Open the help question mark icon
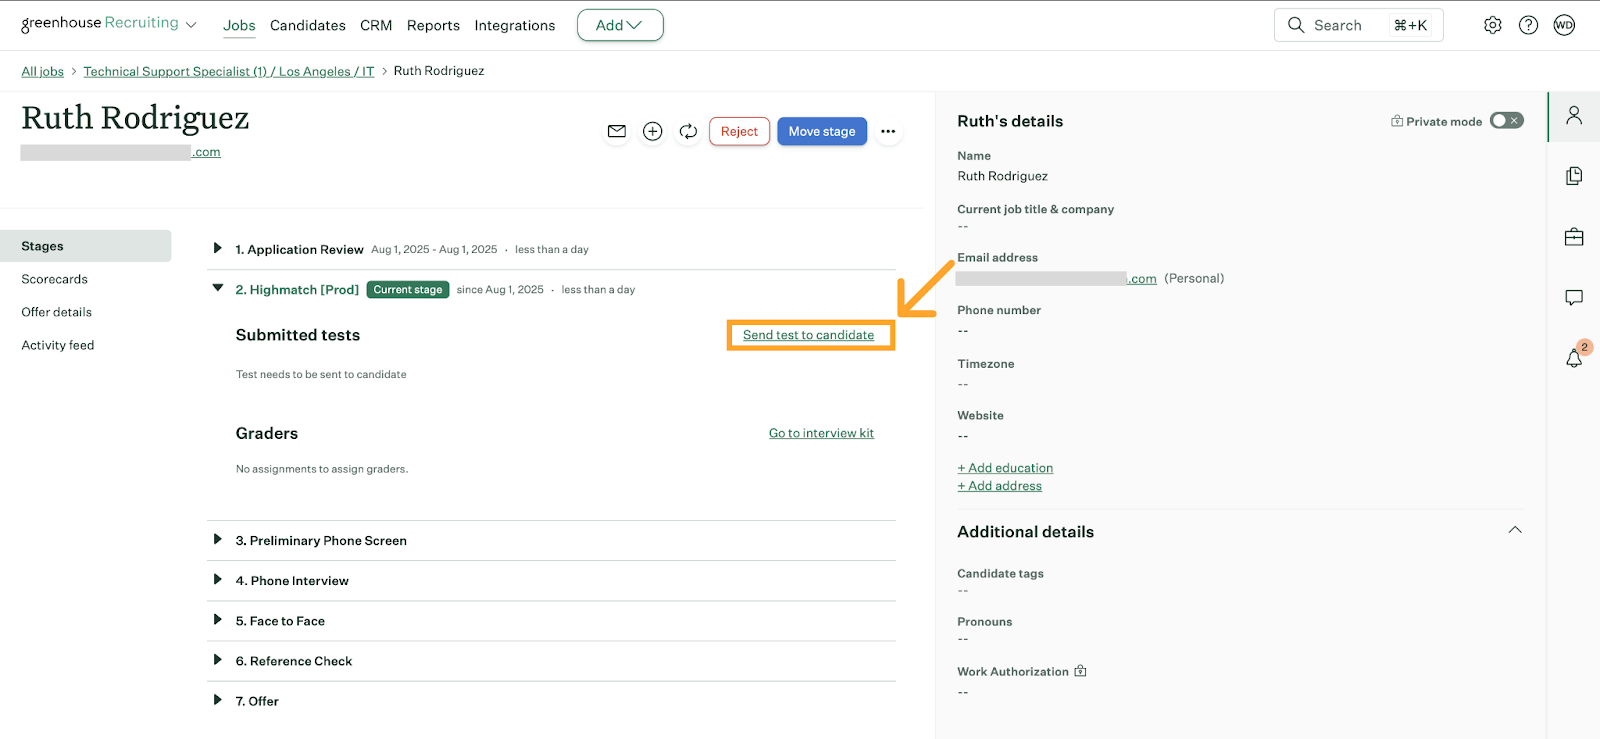Image resolution: width=1600 pixels, height=739 pixels. click(x=1528, y=25)
